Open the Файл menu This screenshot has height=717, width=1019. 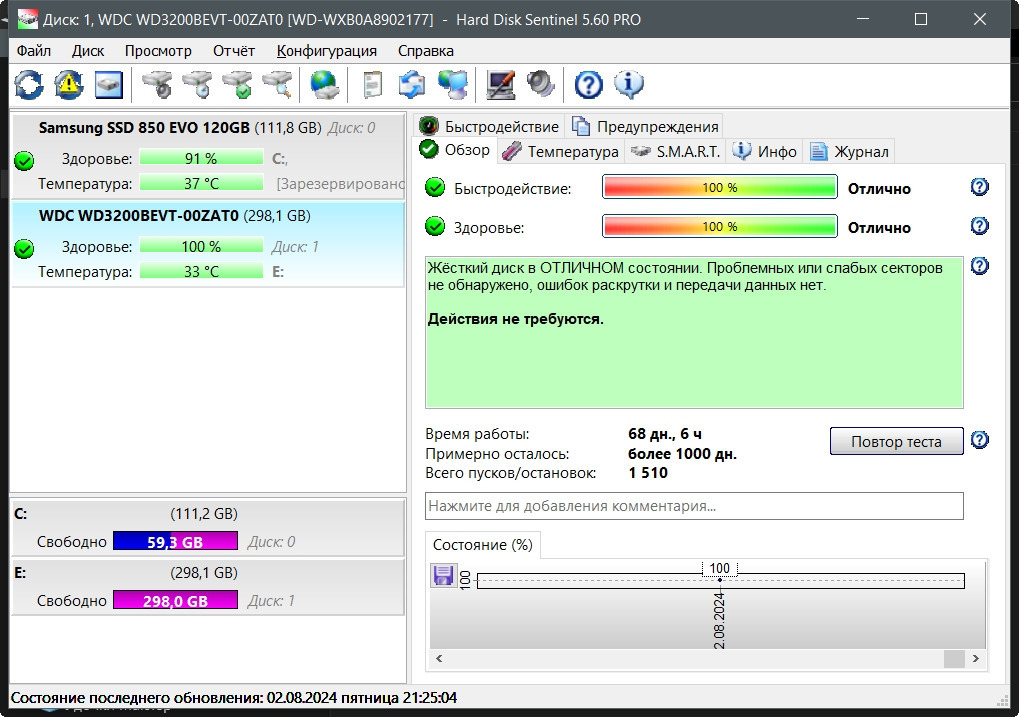point(34,50)
